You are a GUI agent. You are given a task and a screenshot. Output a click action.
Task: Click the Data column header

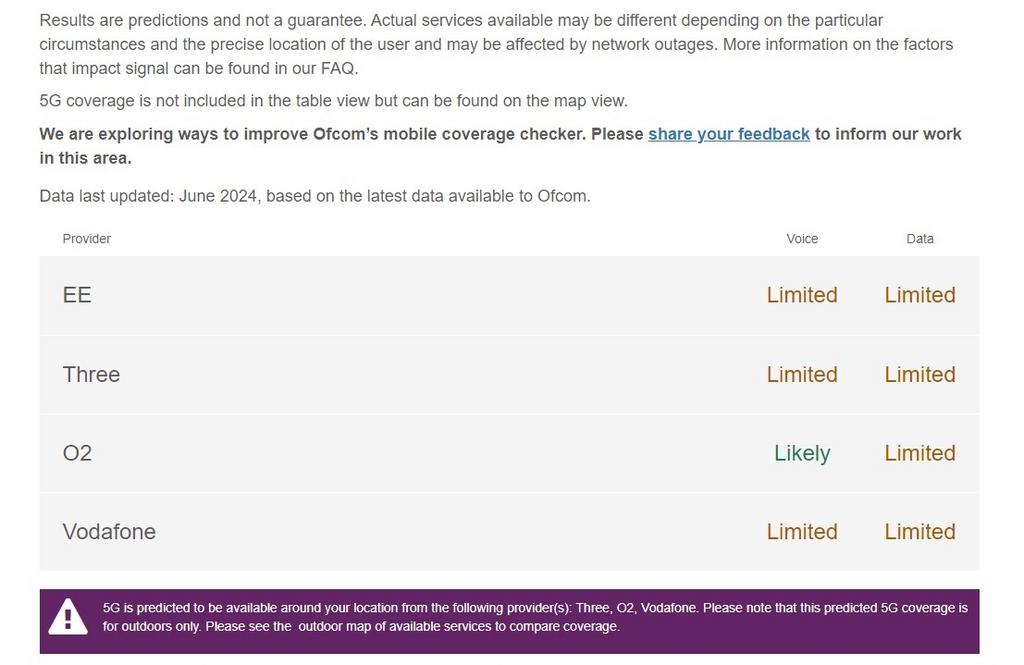pos(920,239)
